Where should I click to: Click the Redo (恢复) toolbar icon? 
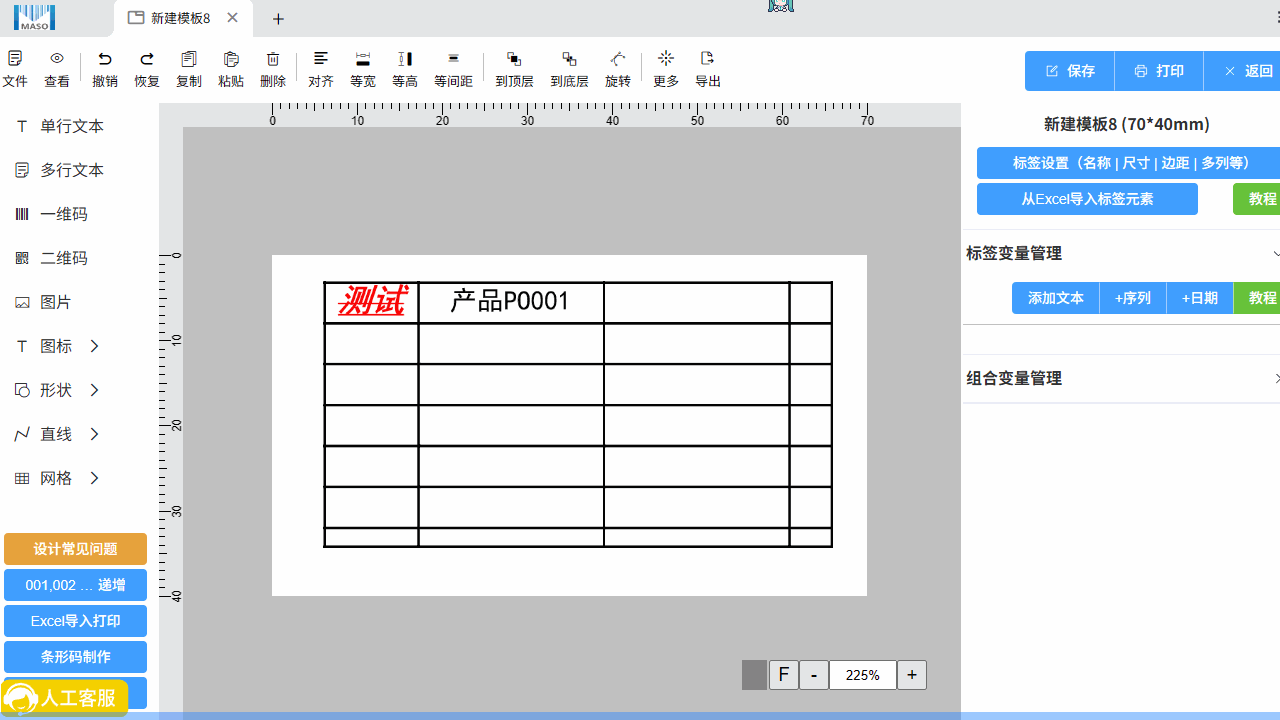point(147,60)
